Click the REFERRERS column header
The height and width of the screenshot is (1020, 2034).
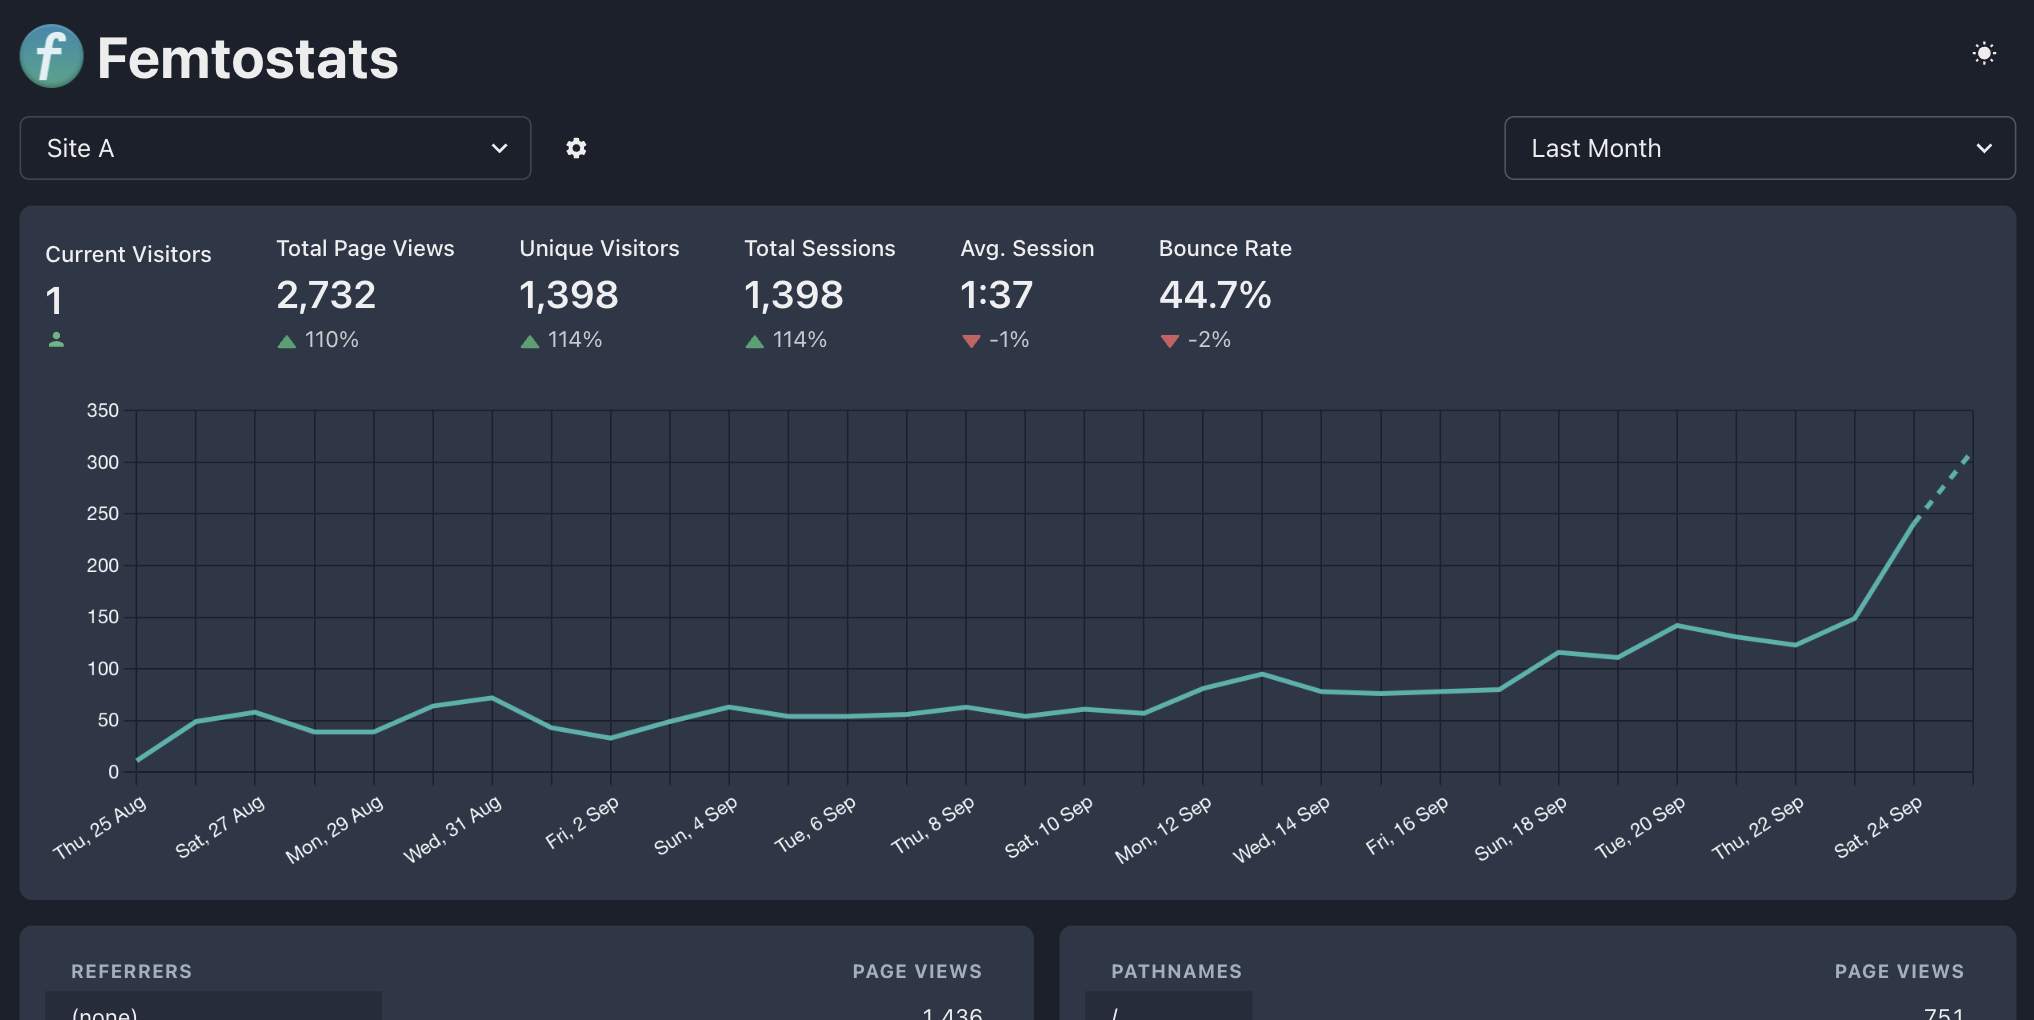pyautogui.click(x=131, y=971)
